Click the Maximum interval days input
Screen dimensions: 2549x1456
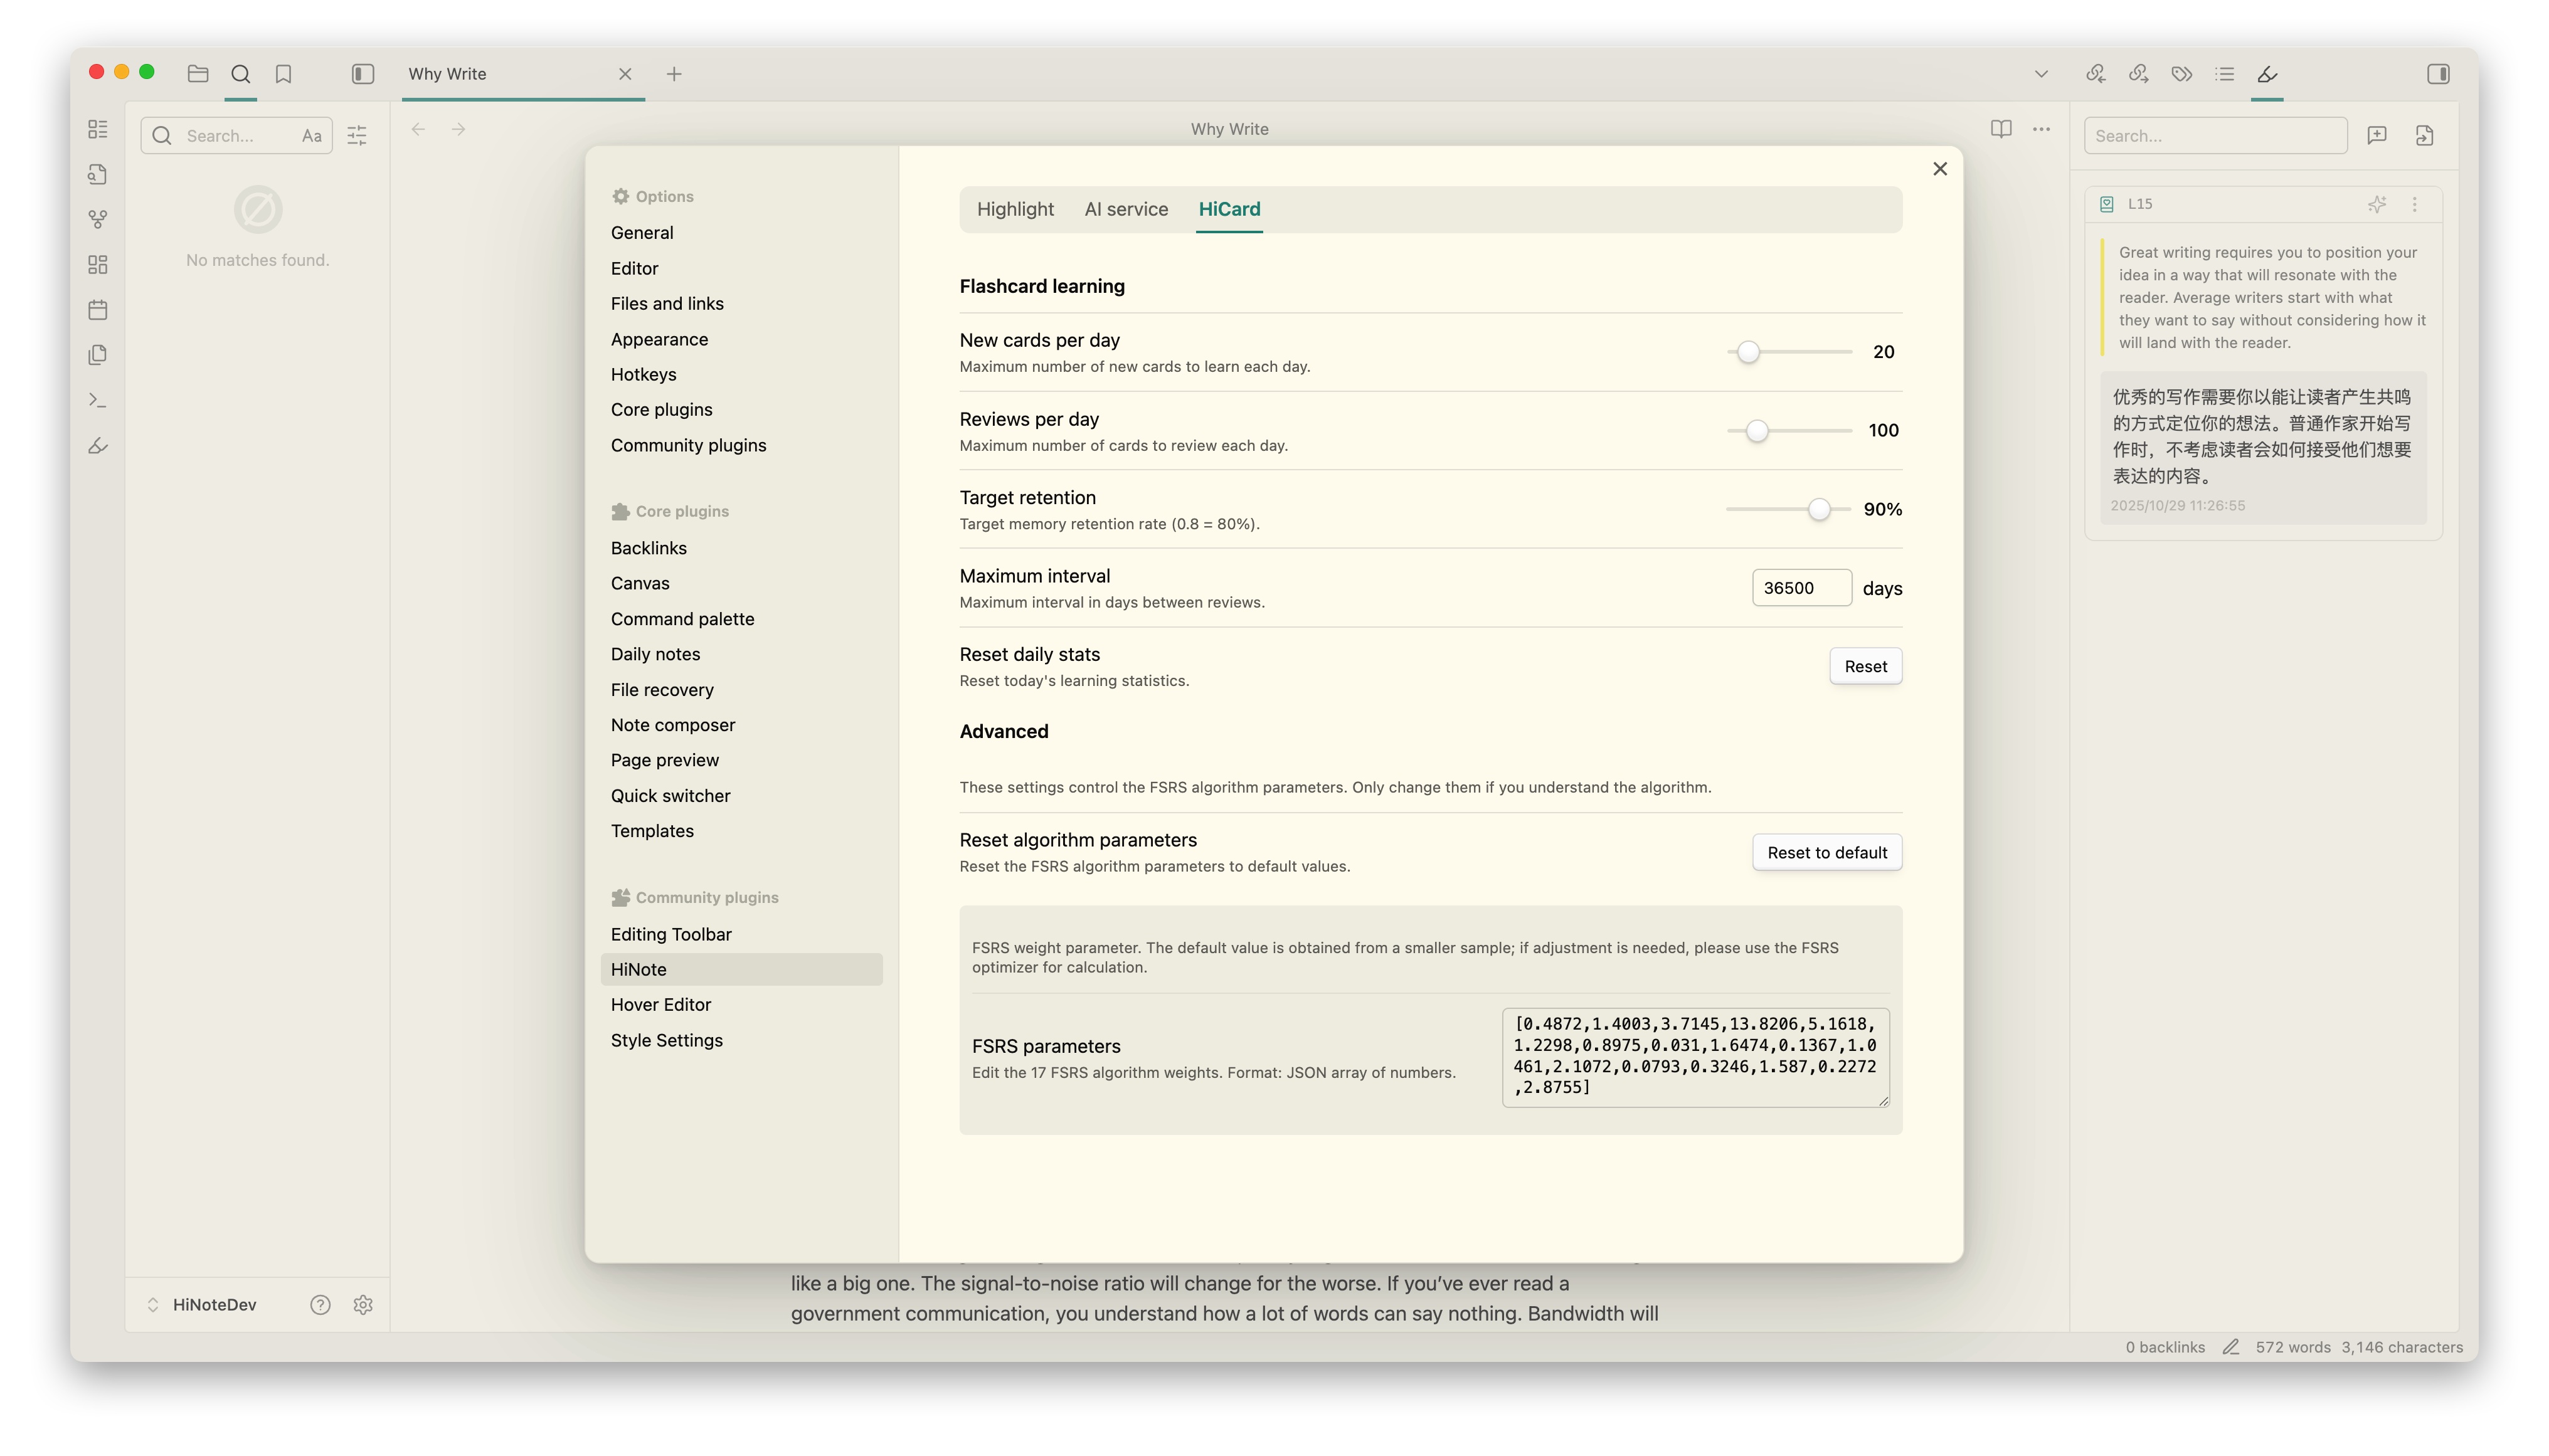pos(1800,588)
